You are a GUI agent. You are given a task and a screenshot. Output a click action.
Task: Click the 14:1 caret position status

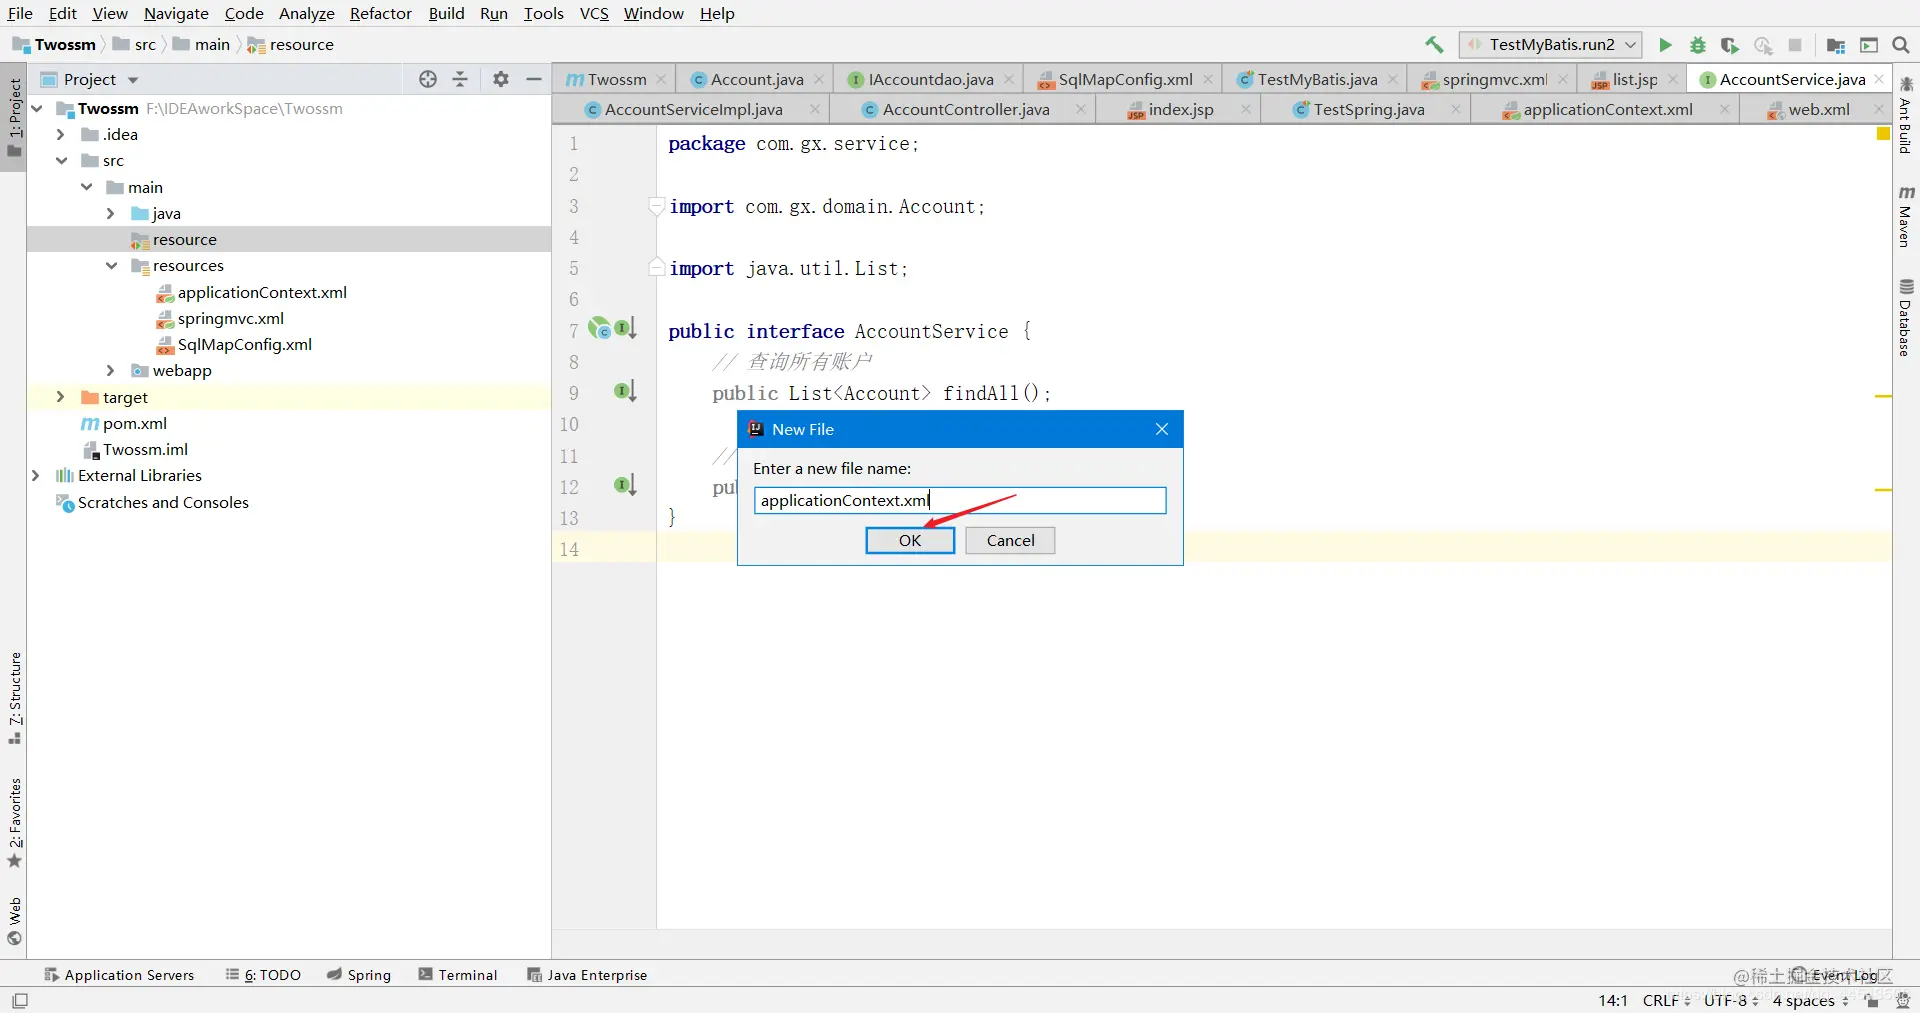(1613, 1000)
